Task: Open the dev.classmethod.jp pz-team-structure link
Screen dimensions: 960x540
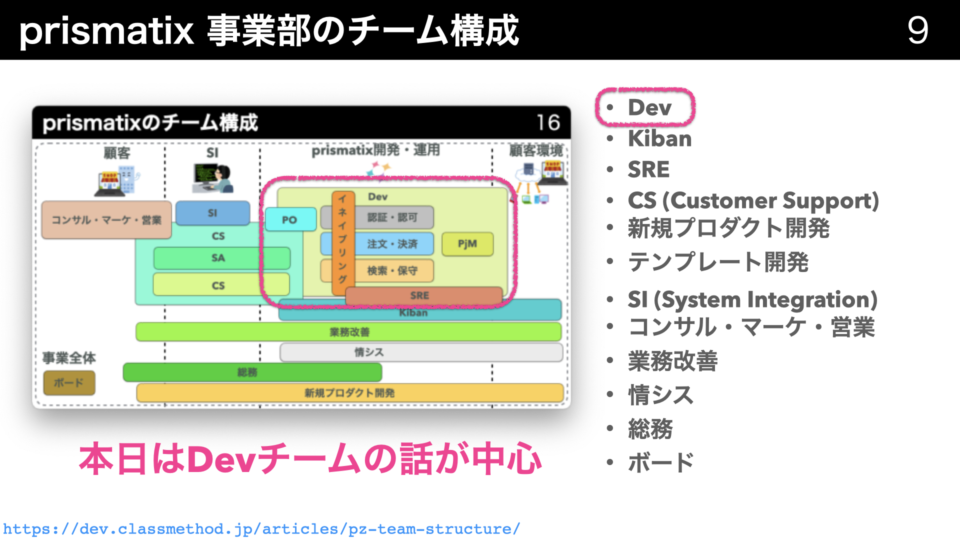Action: (261, 529)
